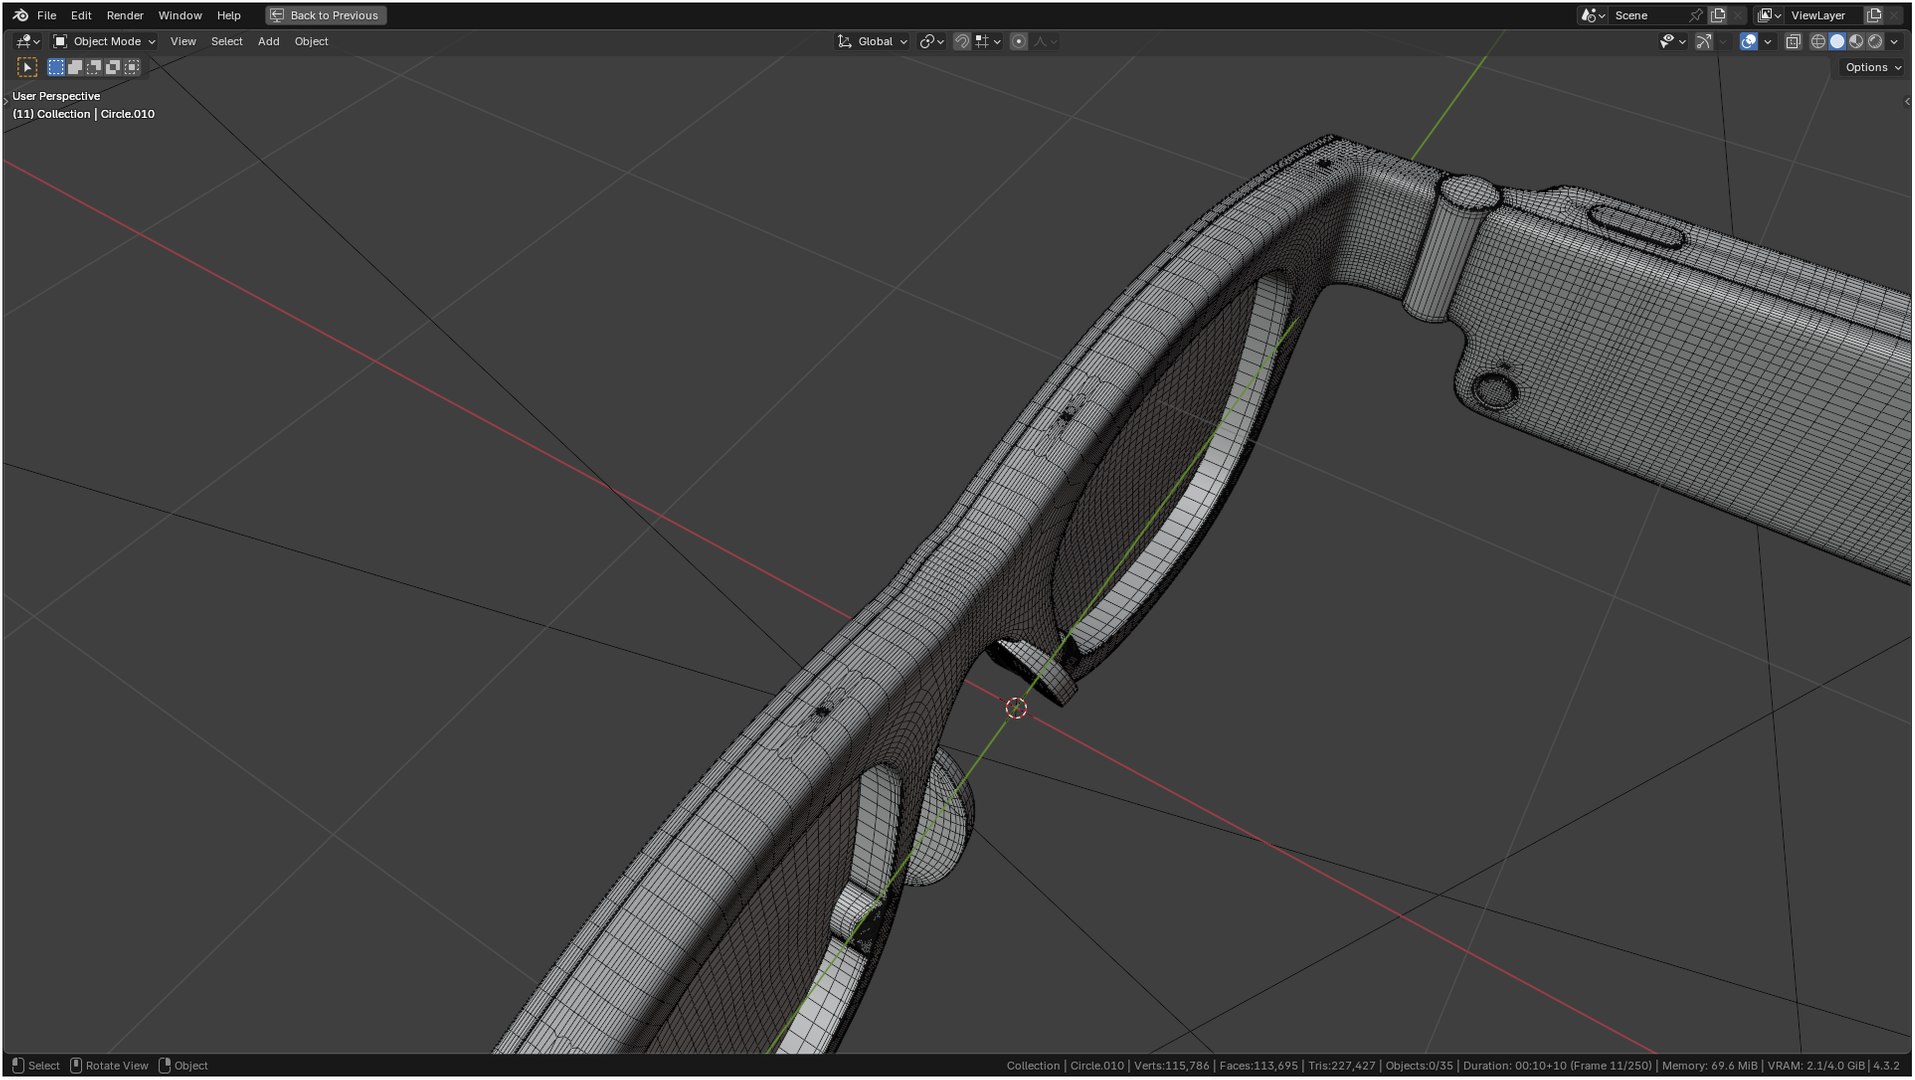The image size is (1915, 1080).
Task: Toggle viewport overlays
Action: (1749, 41)
